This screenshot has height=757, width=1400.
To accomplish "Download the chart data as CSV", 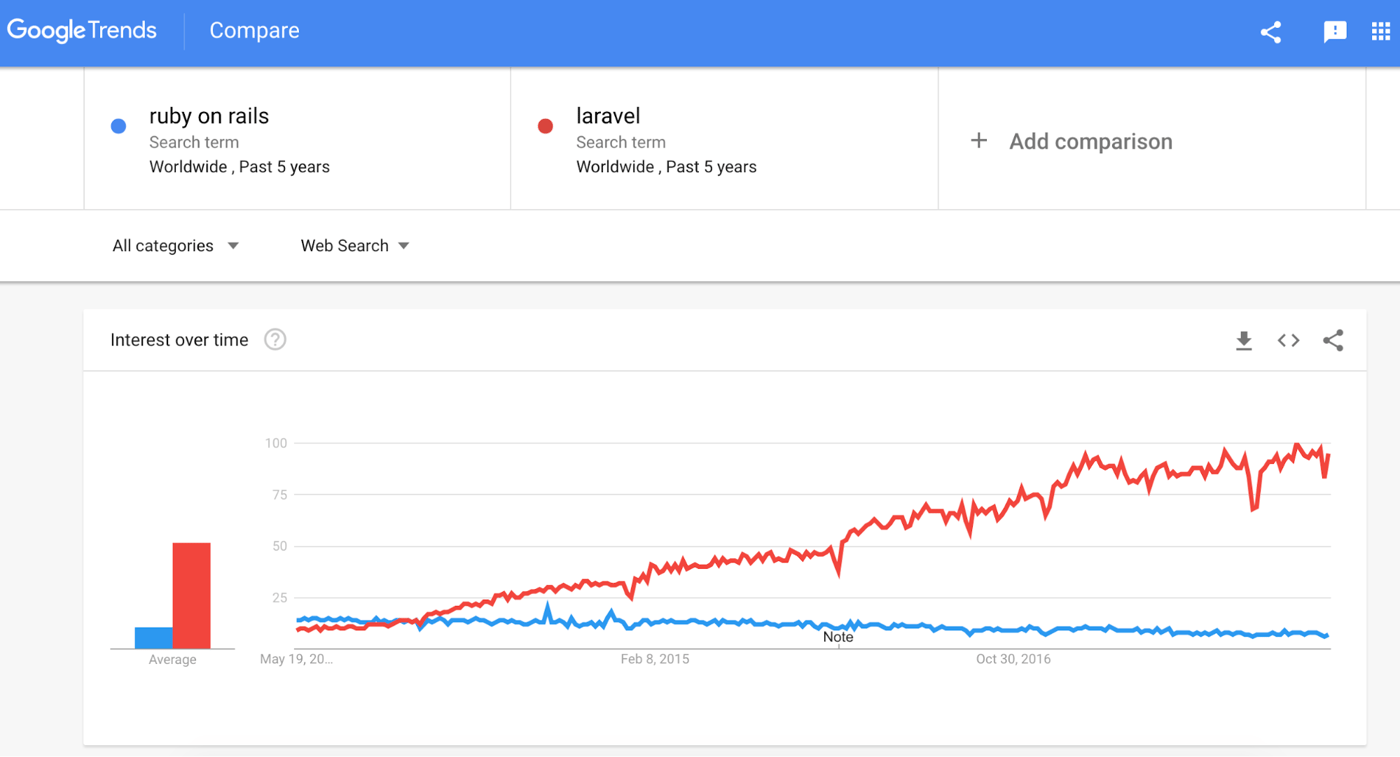I will [x=1244, y=340].
